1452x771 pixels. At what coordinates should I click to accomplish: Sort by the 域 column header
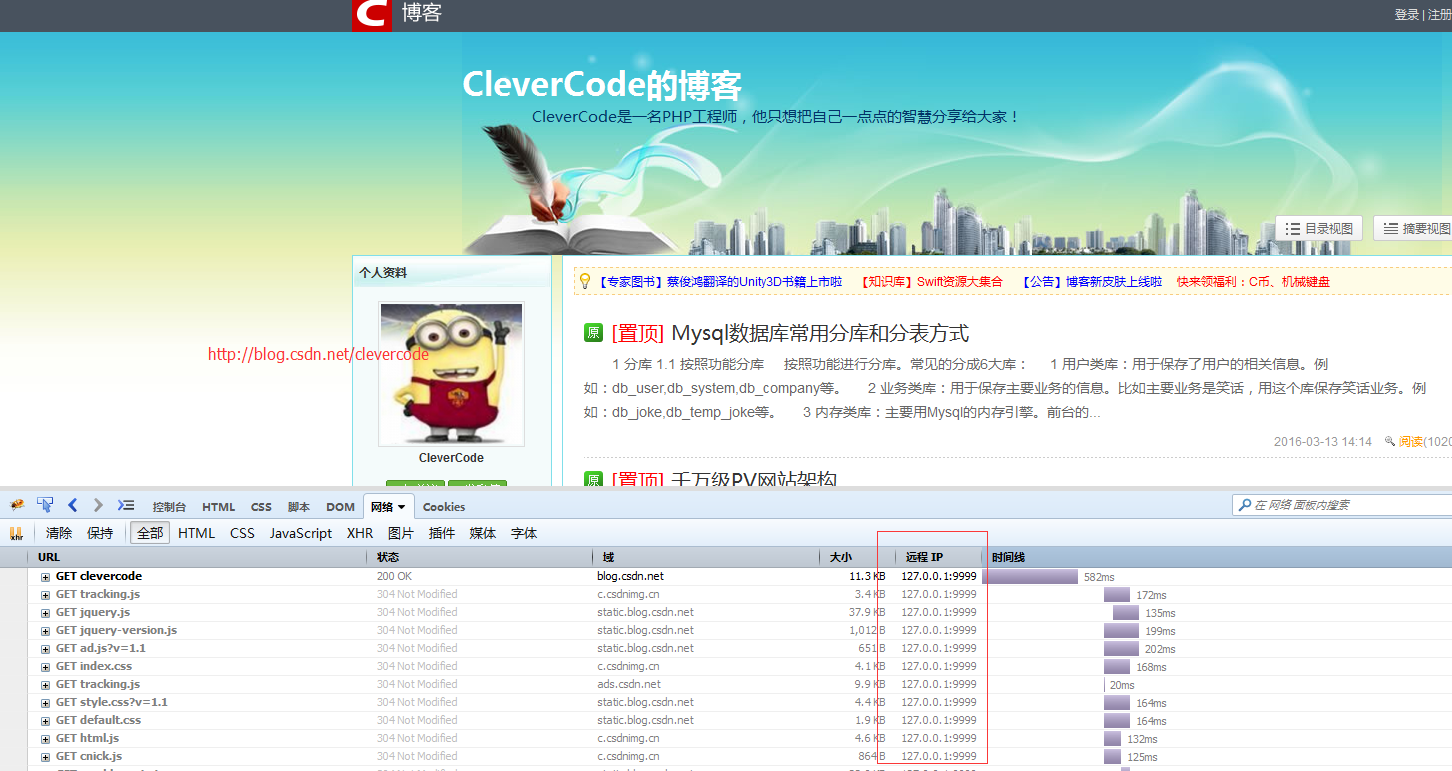point(706,557)
